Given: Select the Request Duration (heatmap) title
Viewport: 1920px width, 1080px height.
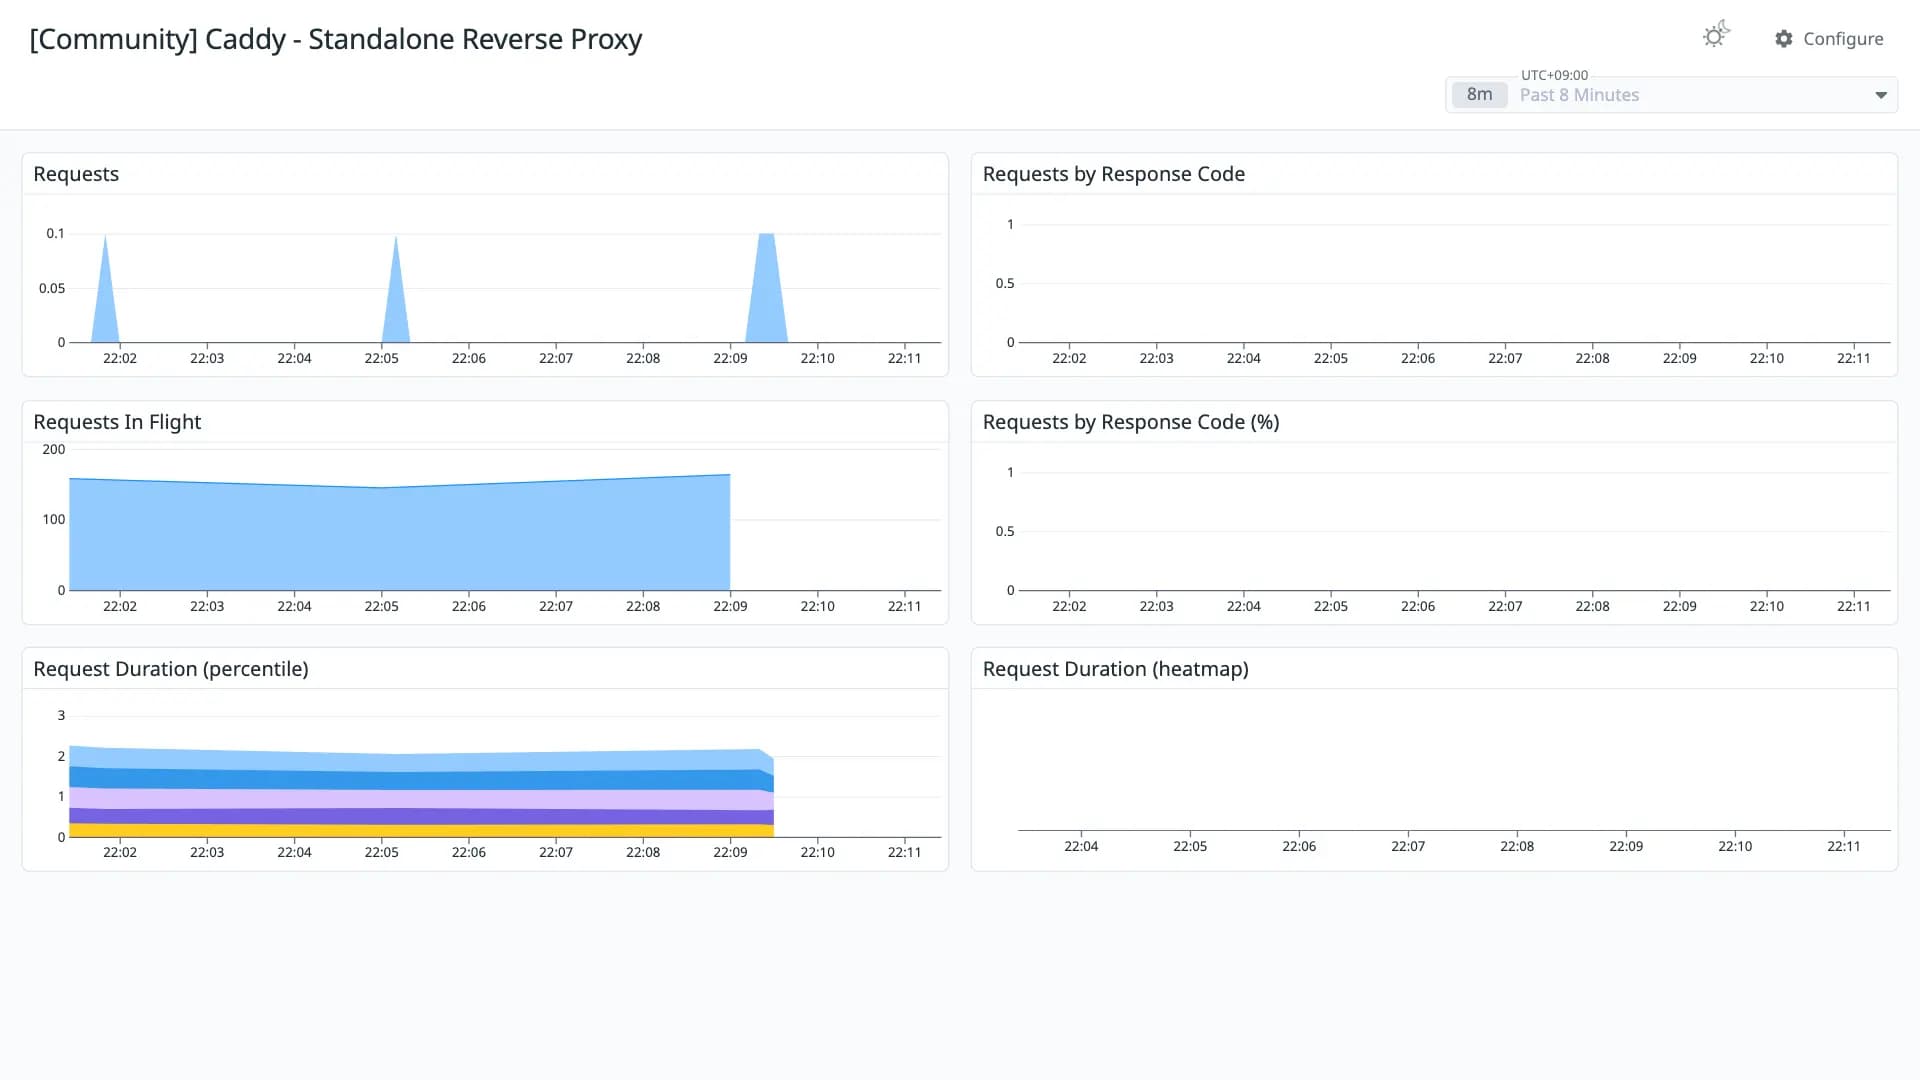Looking at the screenshot, I should pyautogui.click(x=1115, y=669).
